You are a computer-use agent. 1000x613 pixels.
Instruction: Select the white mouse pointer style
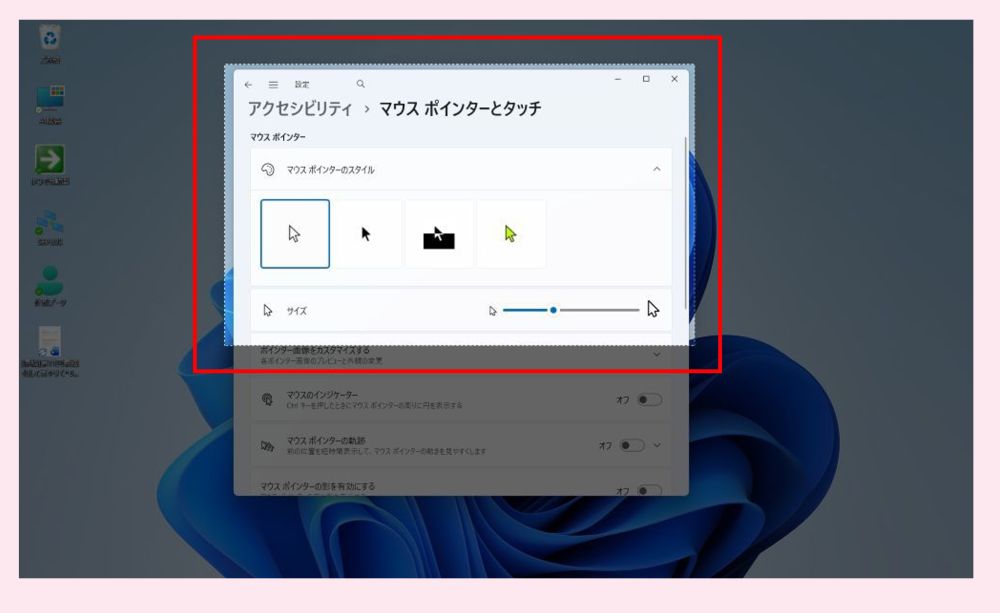(295, 234)
